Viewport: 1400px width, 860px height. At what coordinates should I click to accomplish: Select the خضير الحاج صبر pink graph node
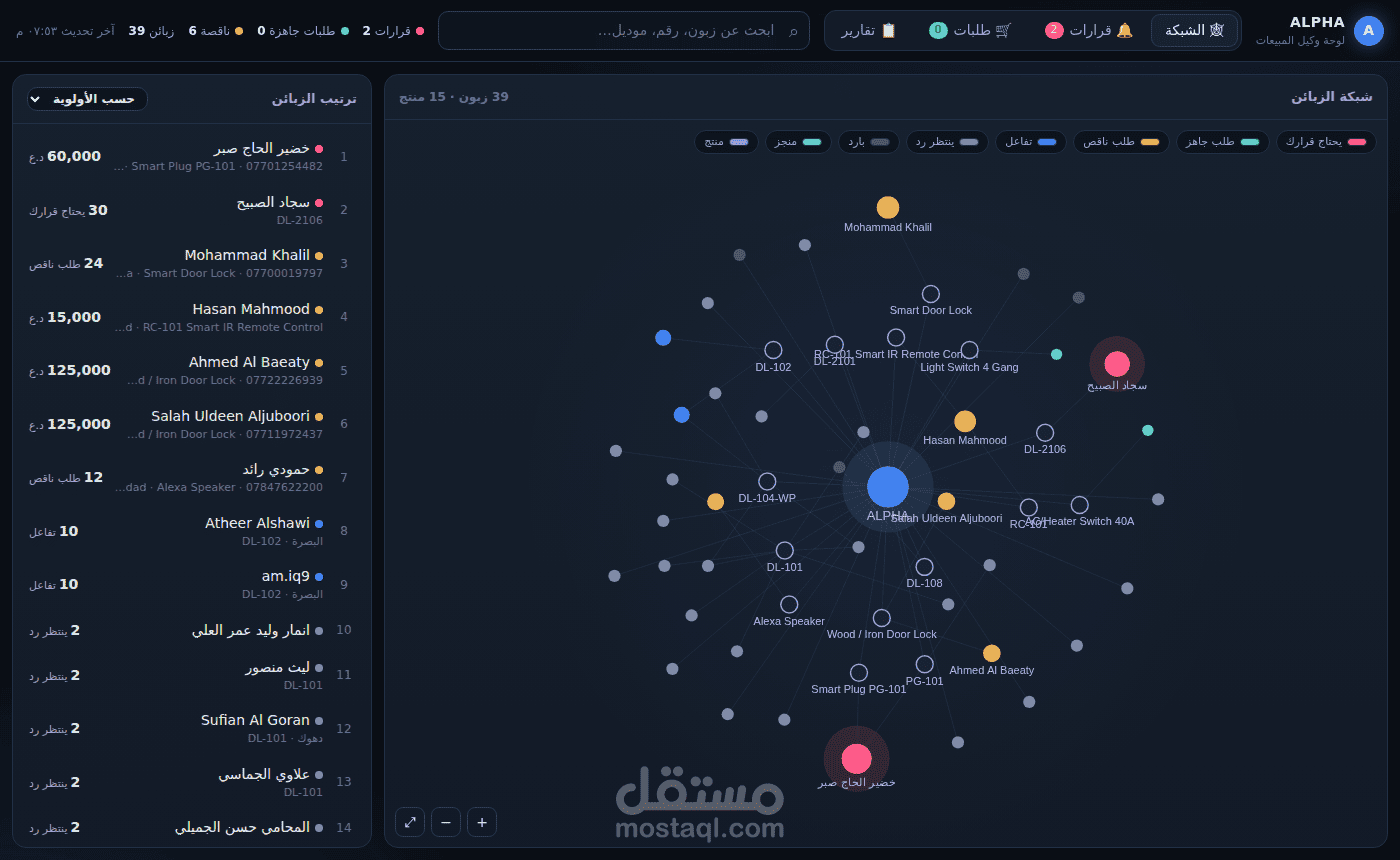pyautogui.click(x=856, y=759)
